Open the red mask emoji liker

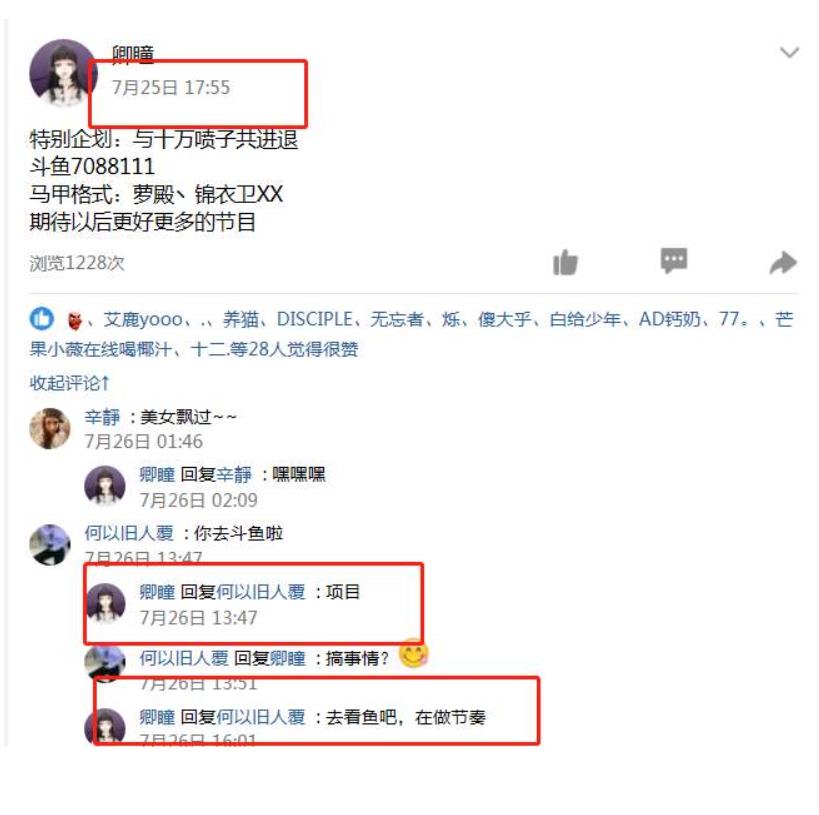pos(75,320)
